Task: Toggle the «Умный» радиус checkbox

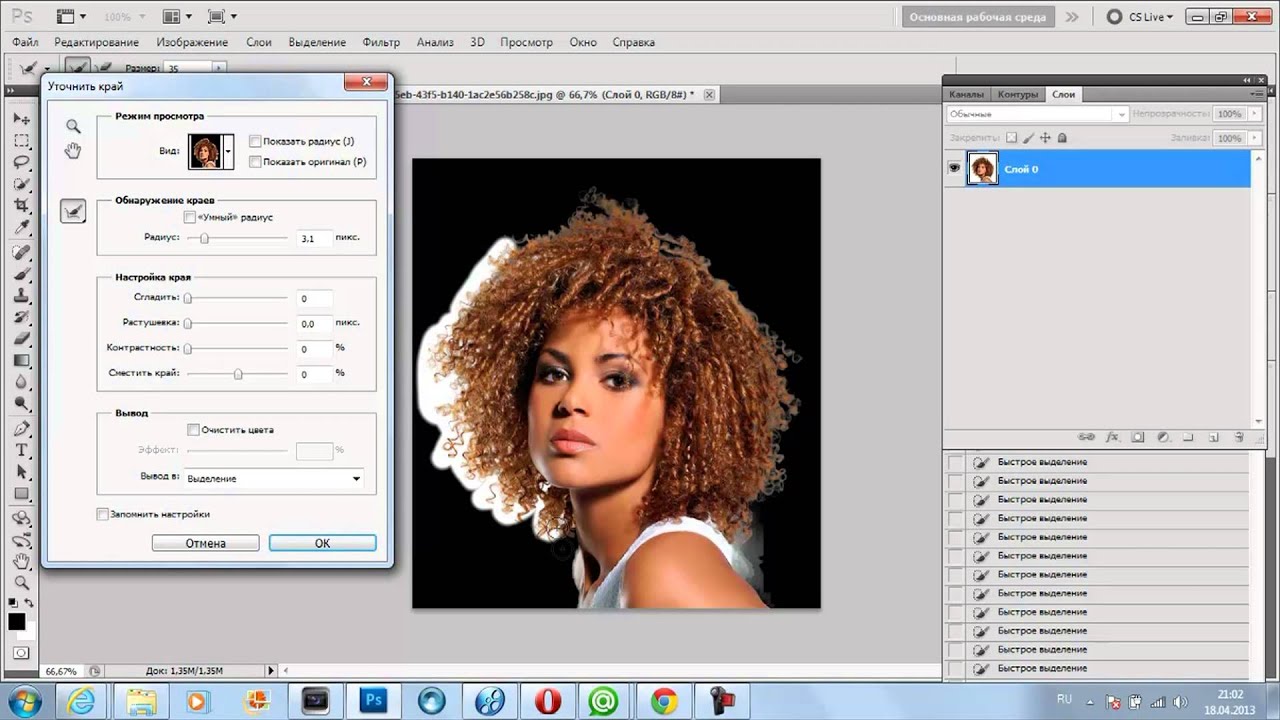Action: 190,217
